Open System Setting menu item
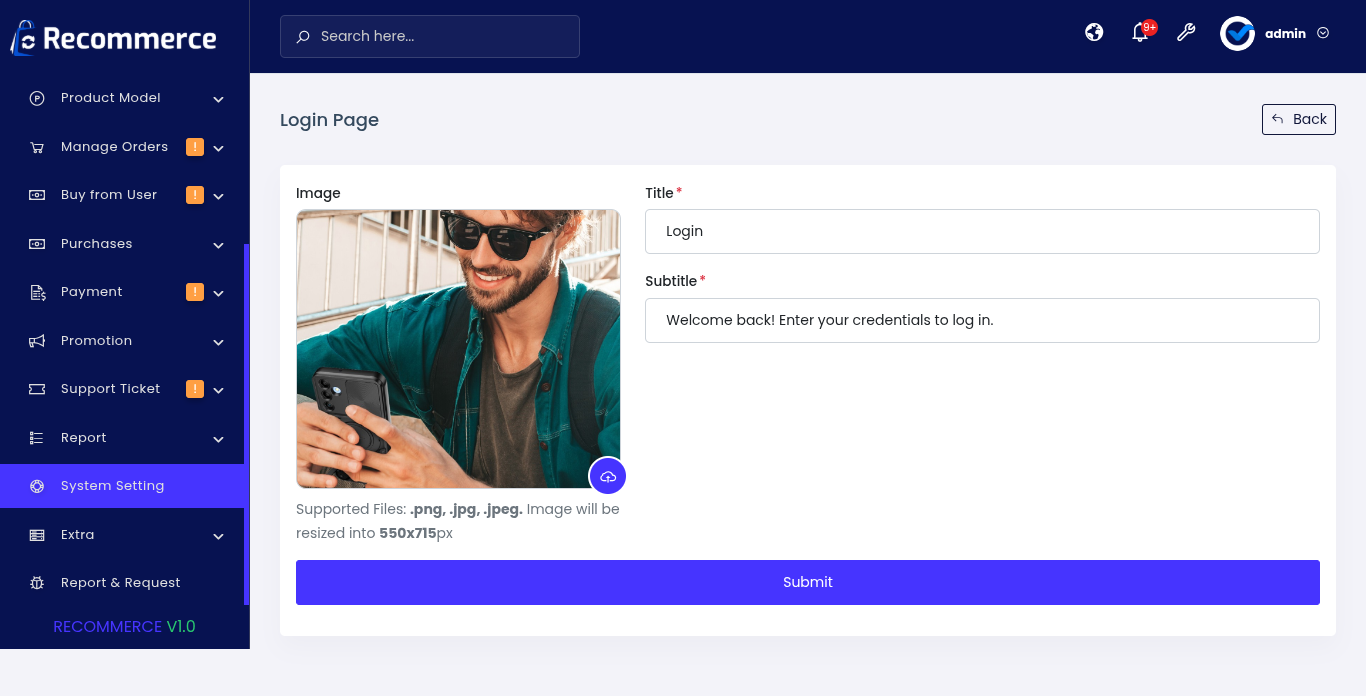 [122, 486]
